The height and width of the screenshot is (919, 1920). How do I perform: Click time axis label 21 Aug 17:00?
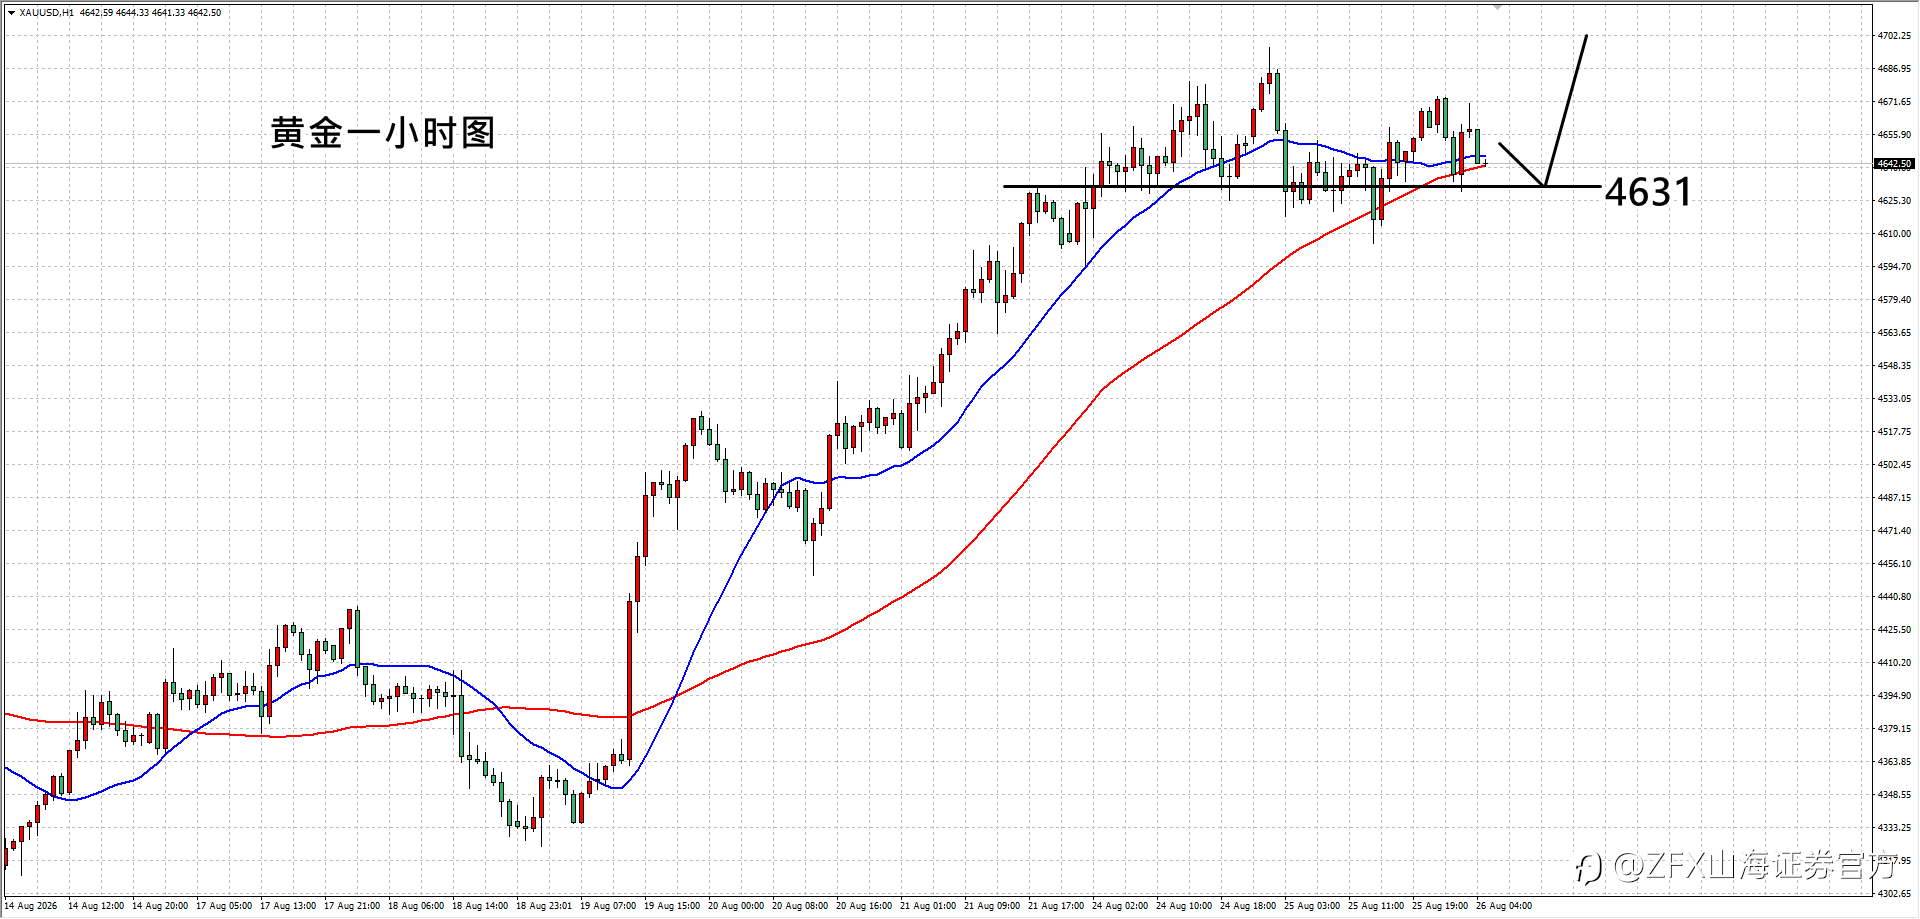pyautogui.click(x=1056, y=907)
